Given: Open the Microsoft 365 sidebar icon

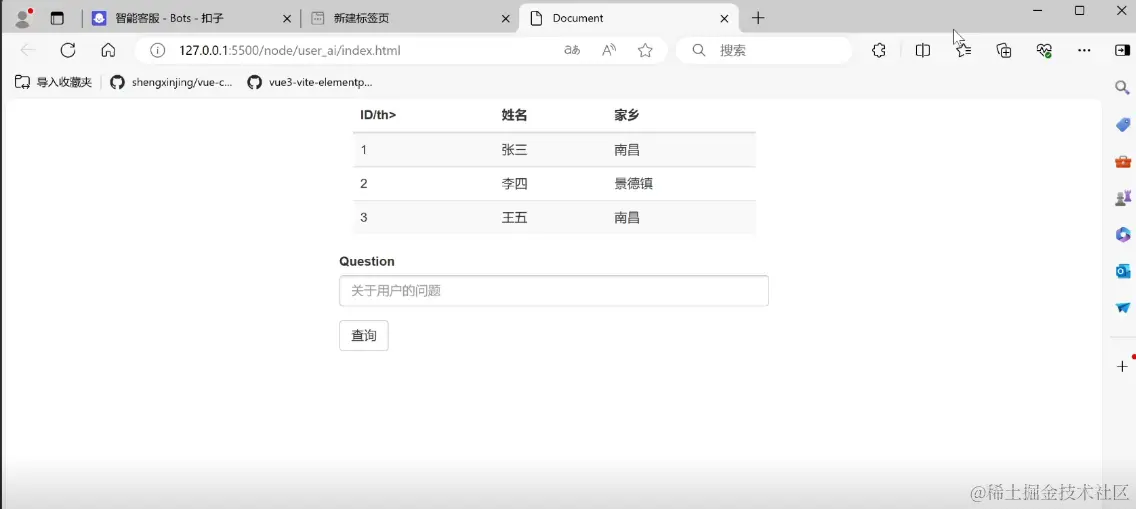Looking at the screenshot, I should click(1122, 234).
